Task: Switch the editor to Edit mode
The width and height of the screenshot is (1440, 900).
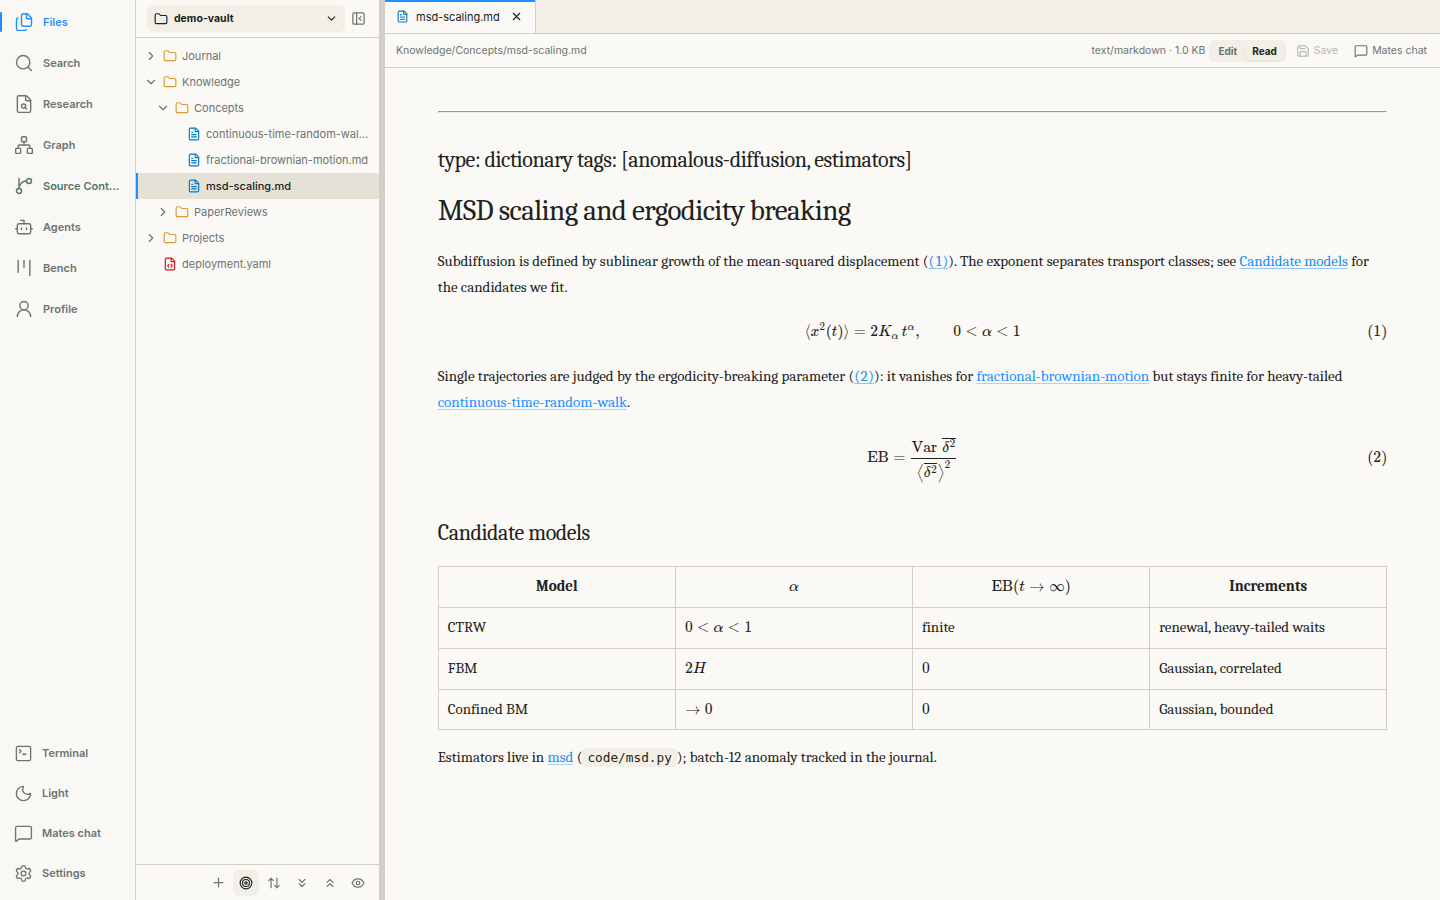Action: pos(1228,51)
